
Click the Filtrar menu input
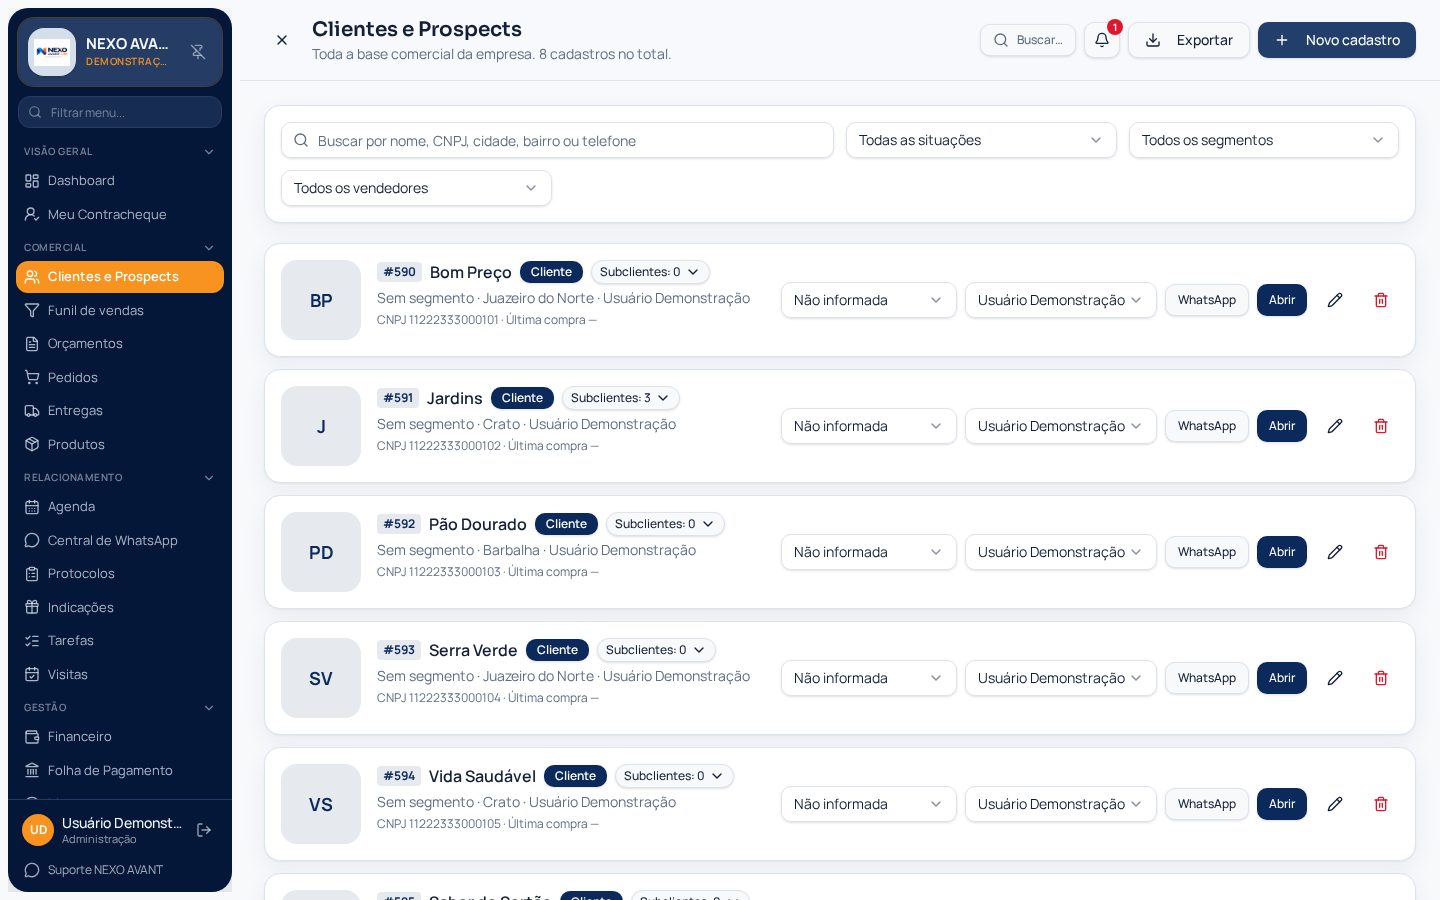click(120, 112)
